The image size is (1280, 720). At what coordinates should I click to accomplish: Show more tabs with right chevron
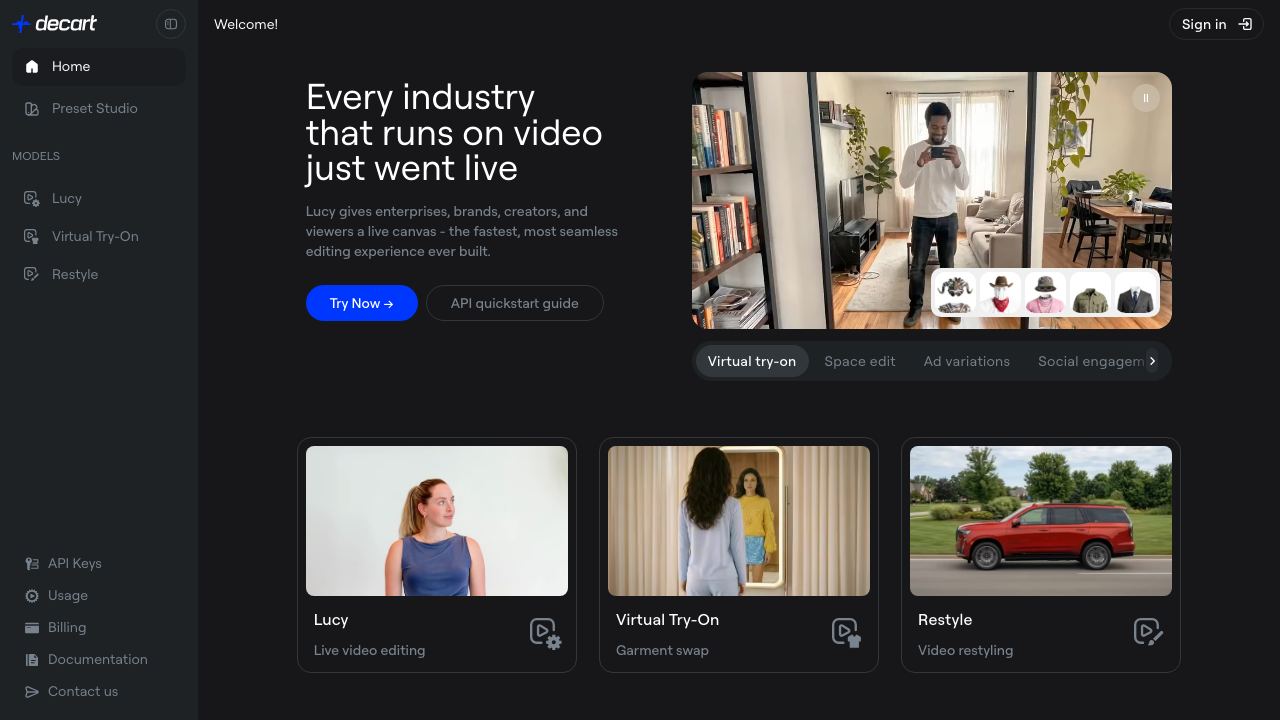[x=1152, y=361]
